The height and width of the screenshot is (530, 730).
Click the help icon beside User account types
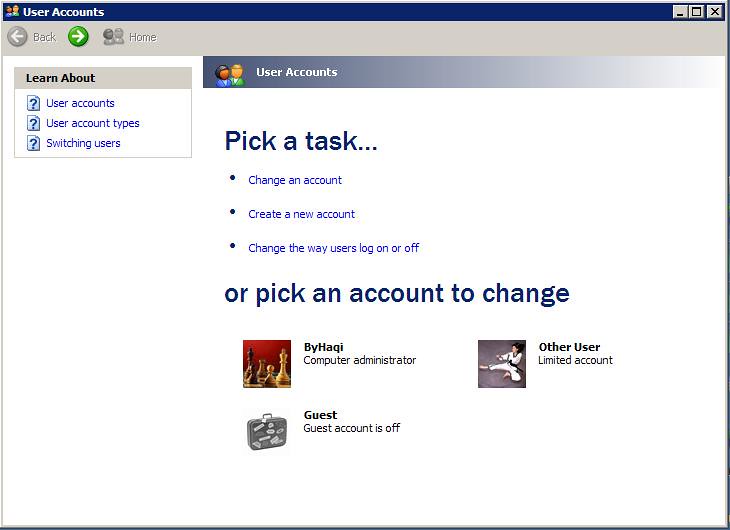[x=33, y=123]
